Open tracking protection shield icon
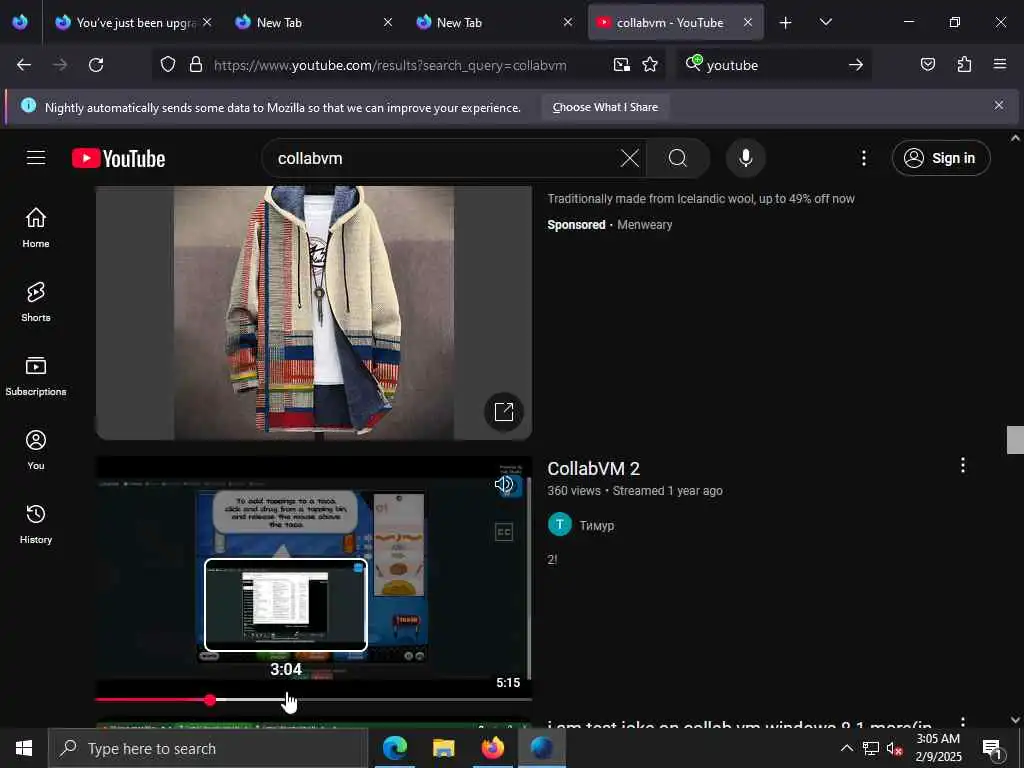Image resolution: width=1024 pixels, height=768 pixels. [x=168, y=65]
